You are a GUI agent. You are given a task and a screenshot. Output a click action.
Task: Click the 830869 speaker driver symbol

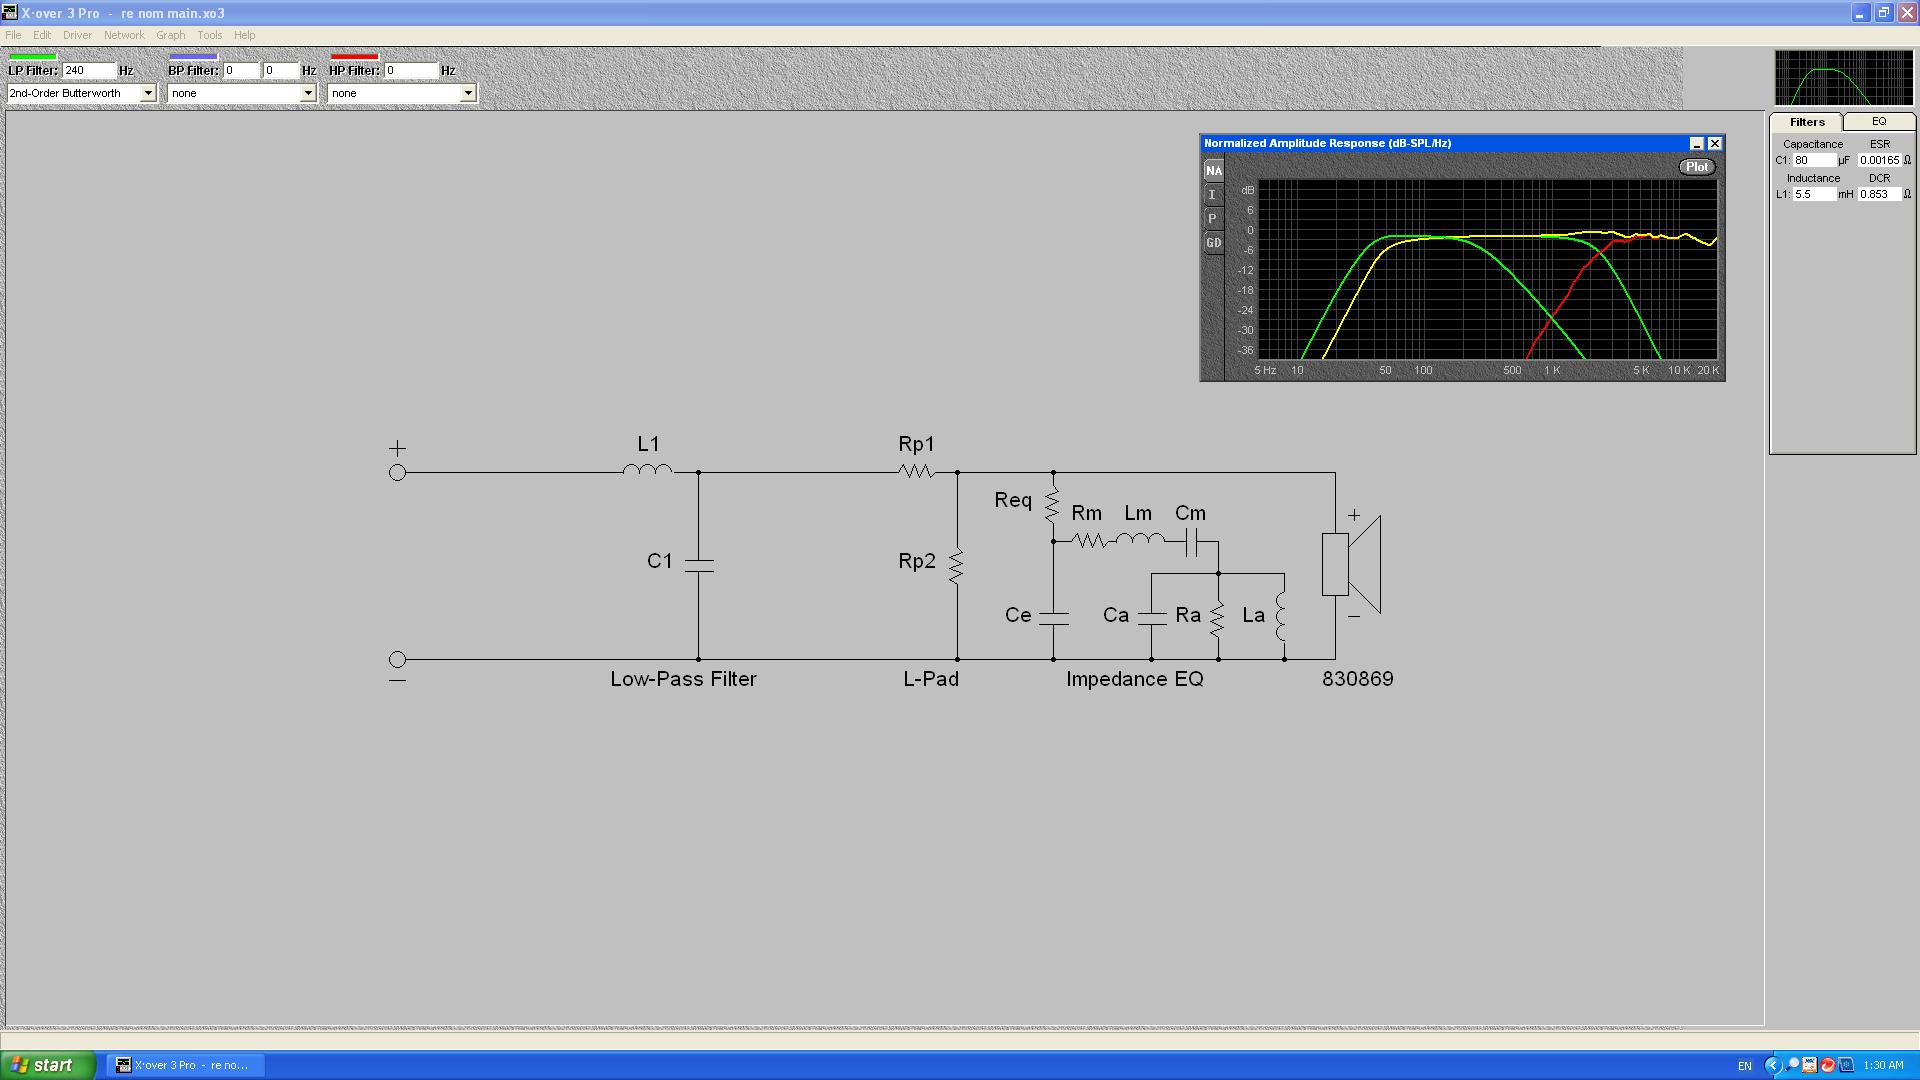click(x=1351, y=565)
